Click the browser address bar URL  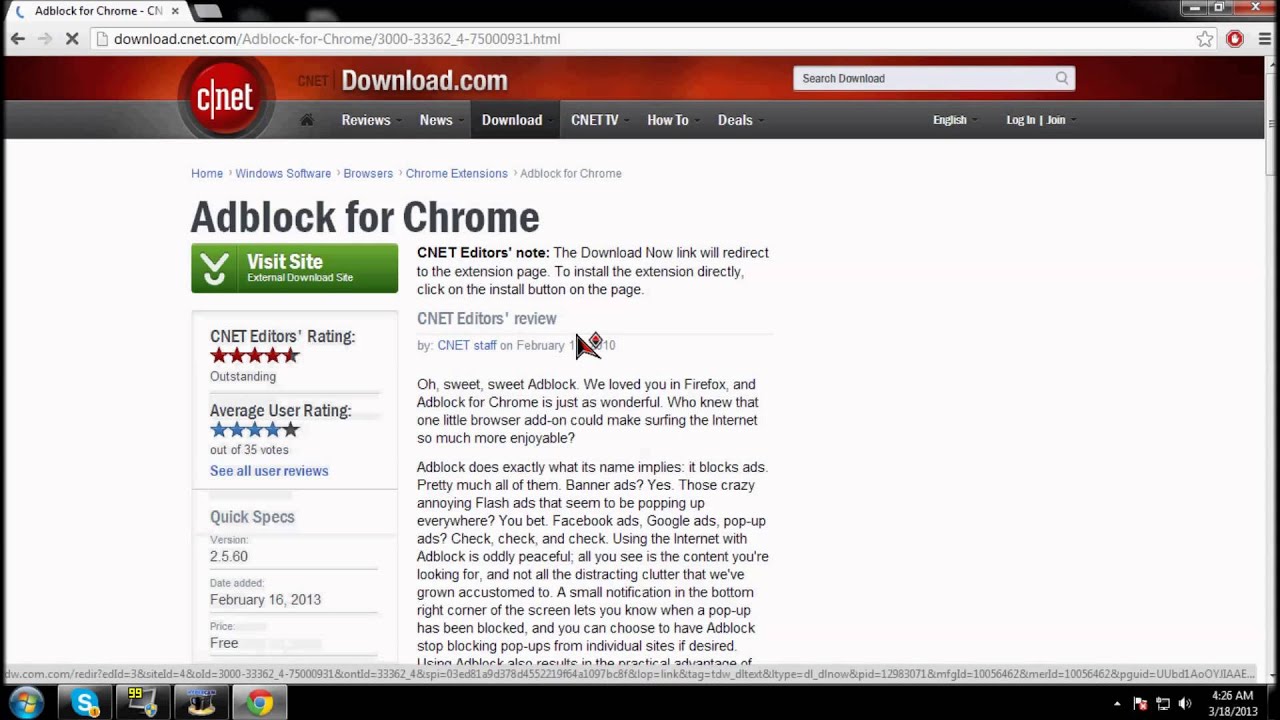coord(337,39)
